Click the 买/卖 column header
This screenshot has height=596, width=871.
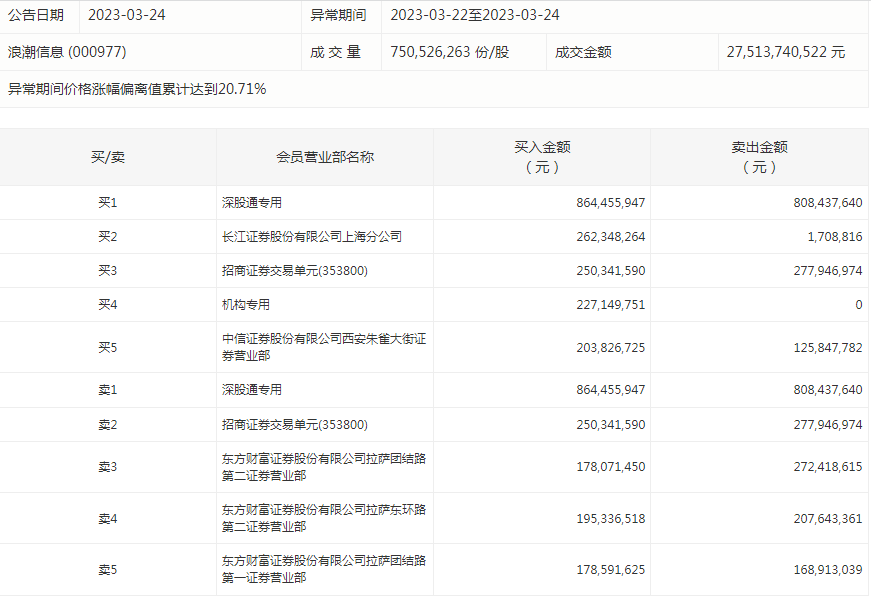[x=108, y=157]
